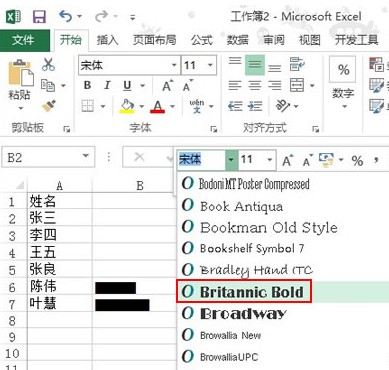The image size is (389, 370).
Task: Open mini toolbar font size dropdown
Action: (x=270, y=159)
